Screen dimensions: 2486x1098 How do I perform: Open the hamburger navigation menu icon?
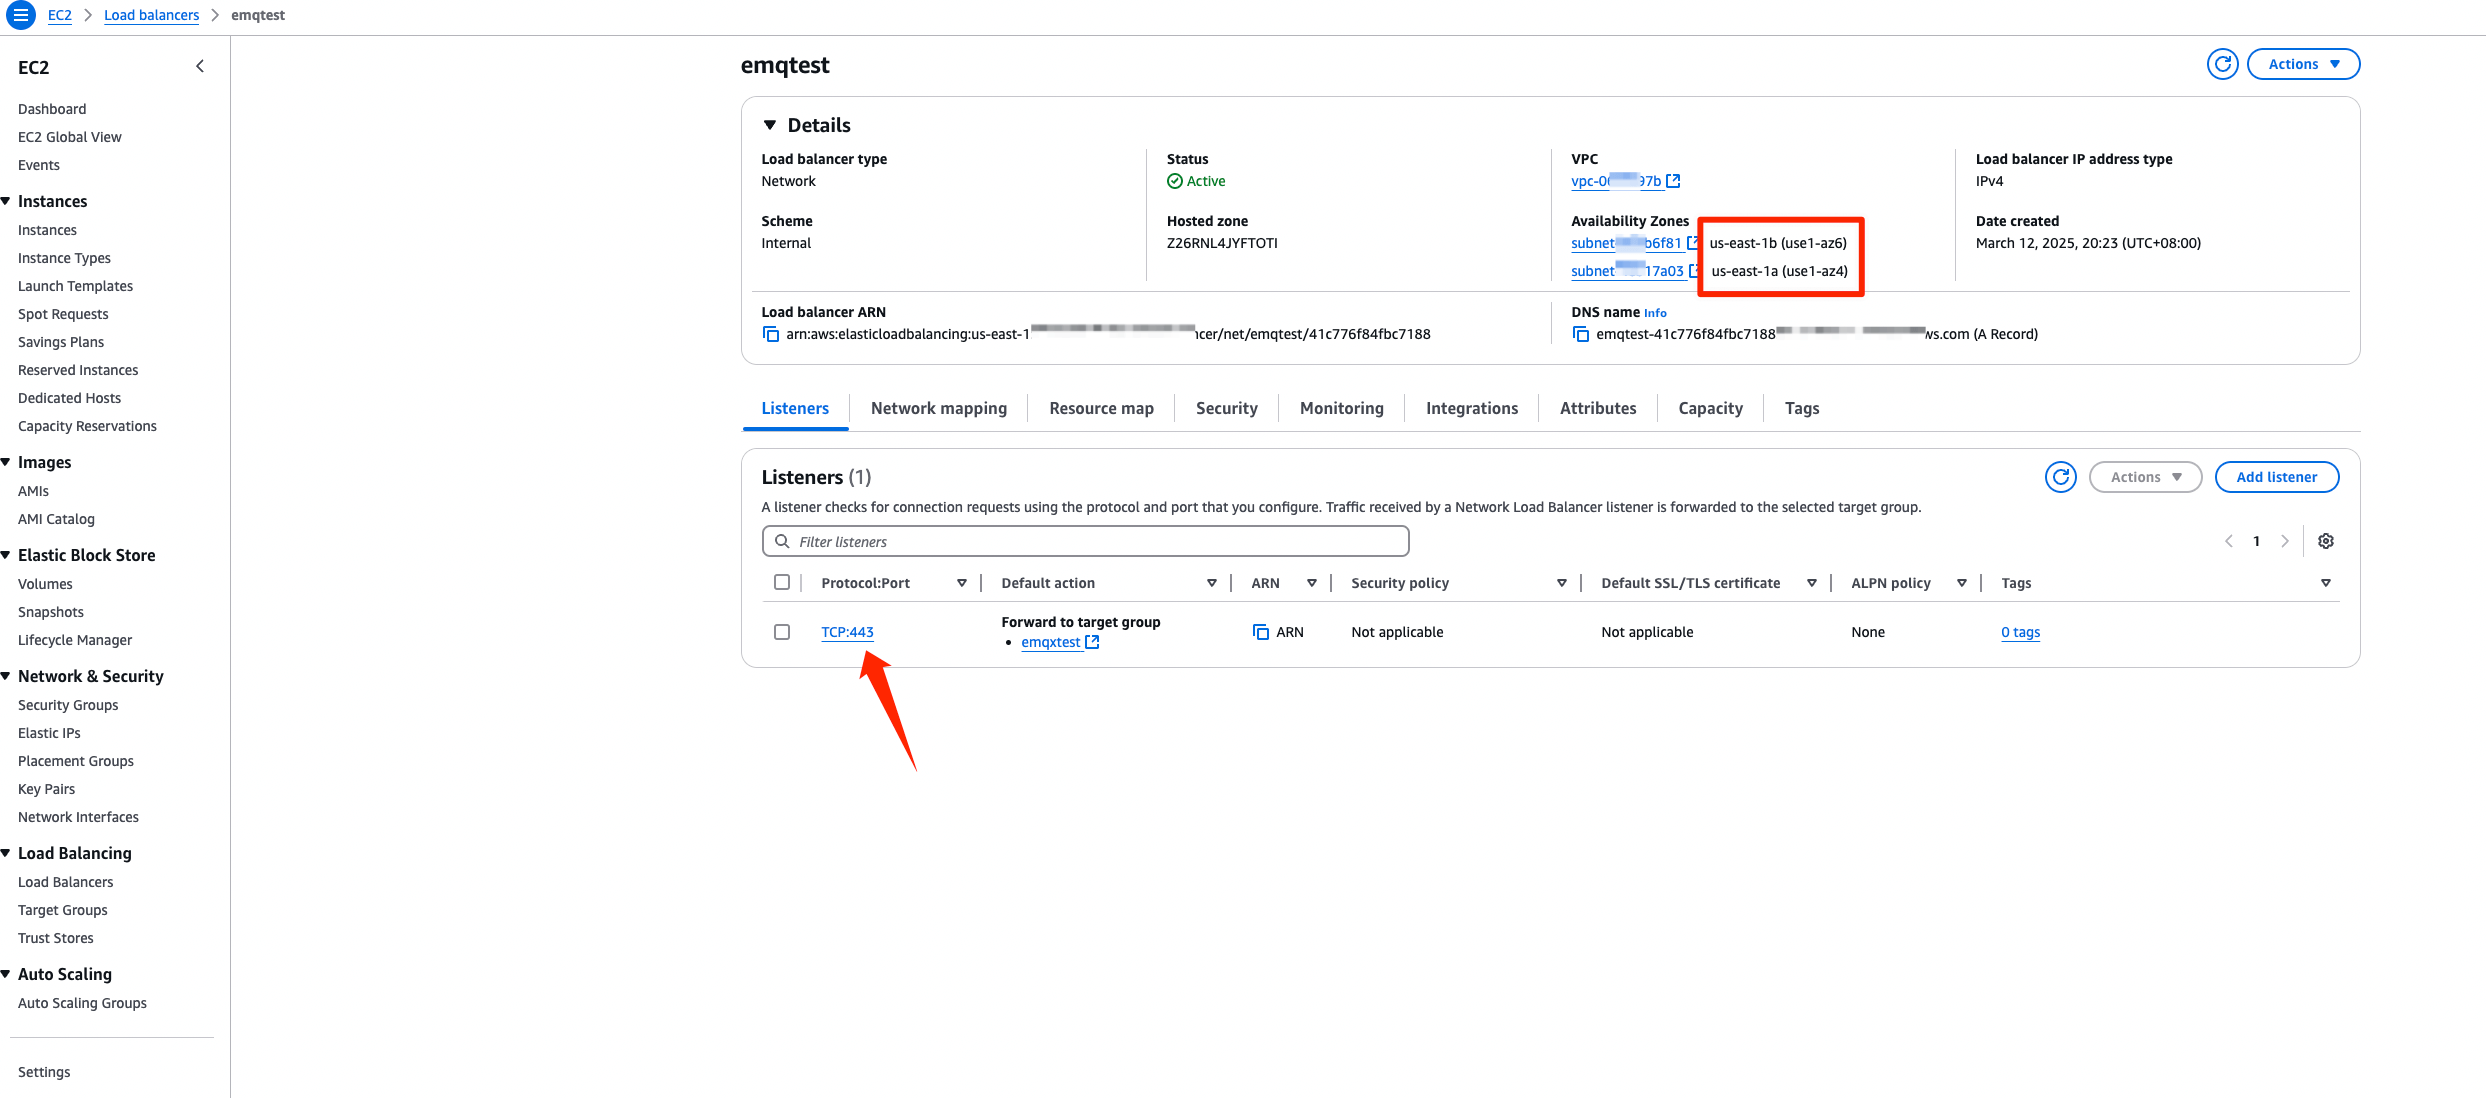tap(20, 15)
